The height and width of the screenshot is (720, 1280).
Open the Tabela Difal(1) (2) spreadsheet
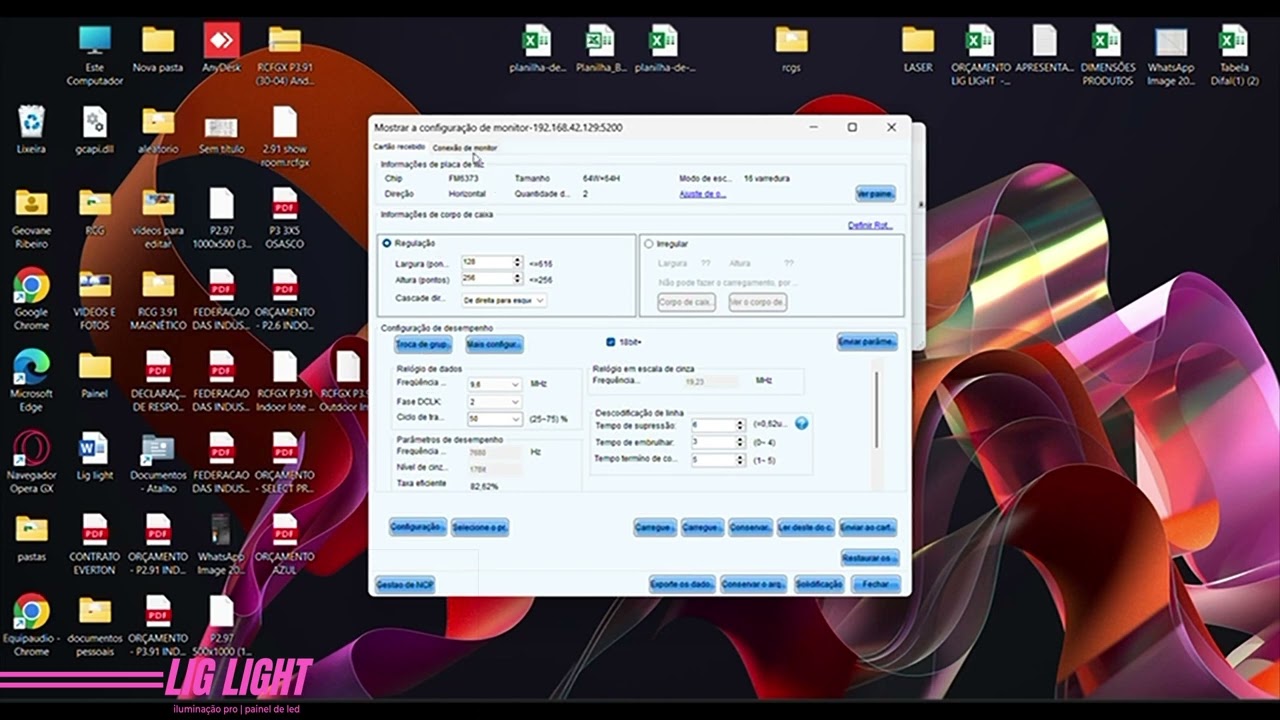(x=1234, y=55)
